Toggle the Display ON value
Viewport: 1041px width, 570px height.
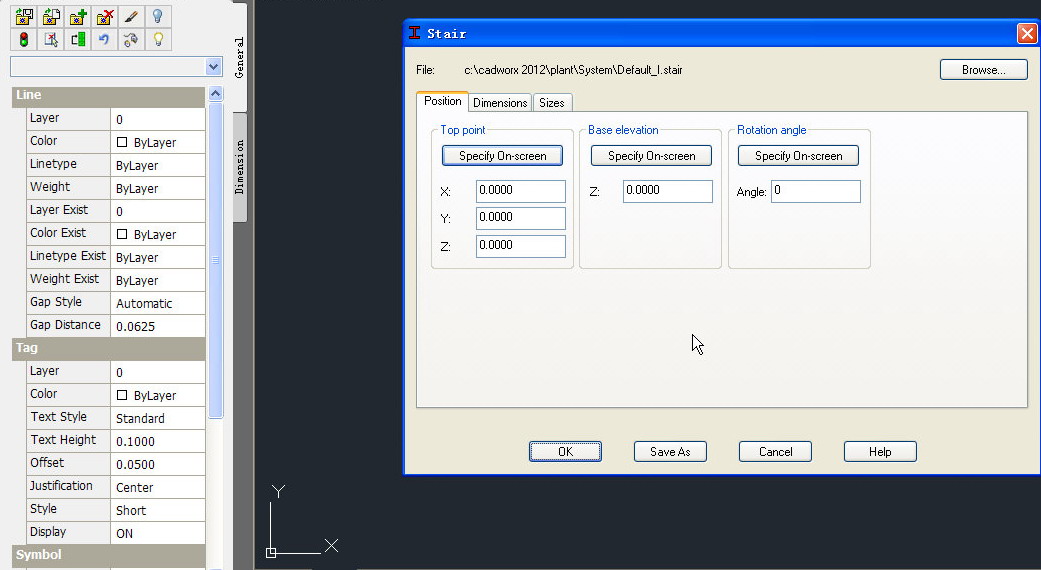pyautogui.click(x=157, y=534)
